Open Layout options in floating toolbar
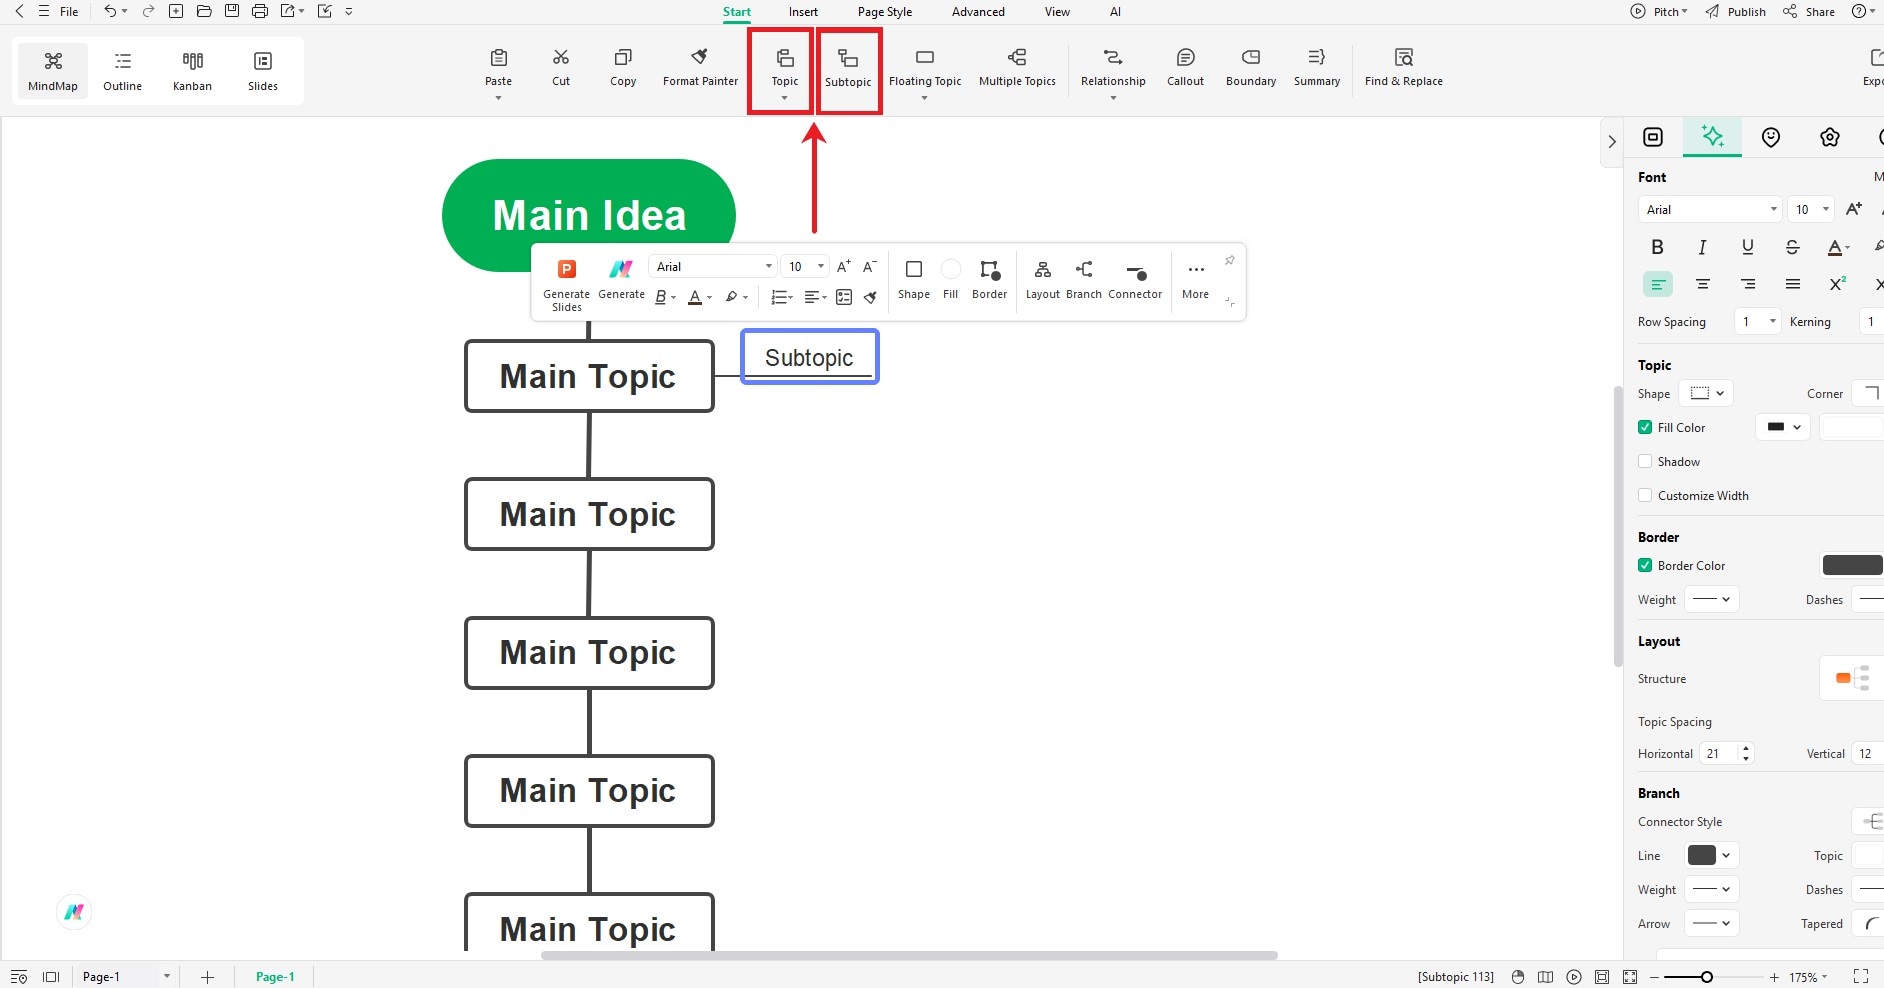 click(x=1043, y=279)
